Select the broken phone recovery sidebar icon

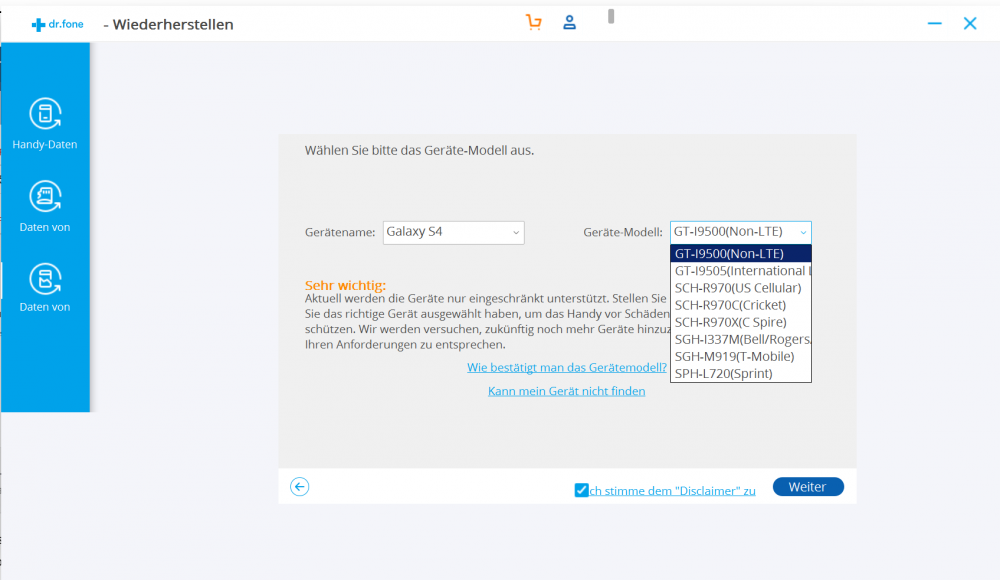(45, 277)
